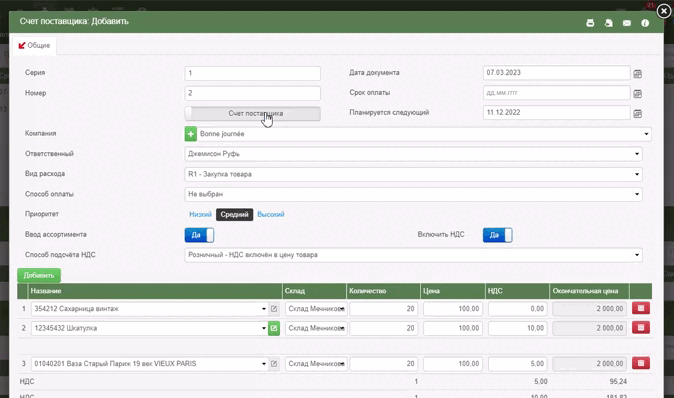Click the export document icon in the header
The width and height of the screenshot is (674, 398).
(x=609, y=23)
